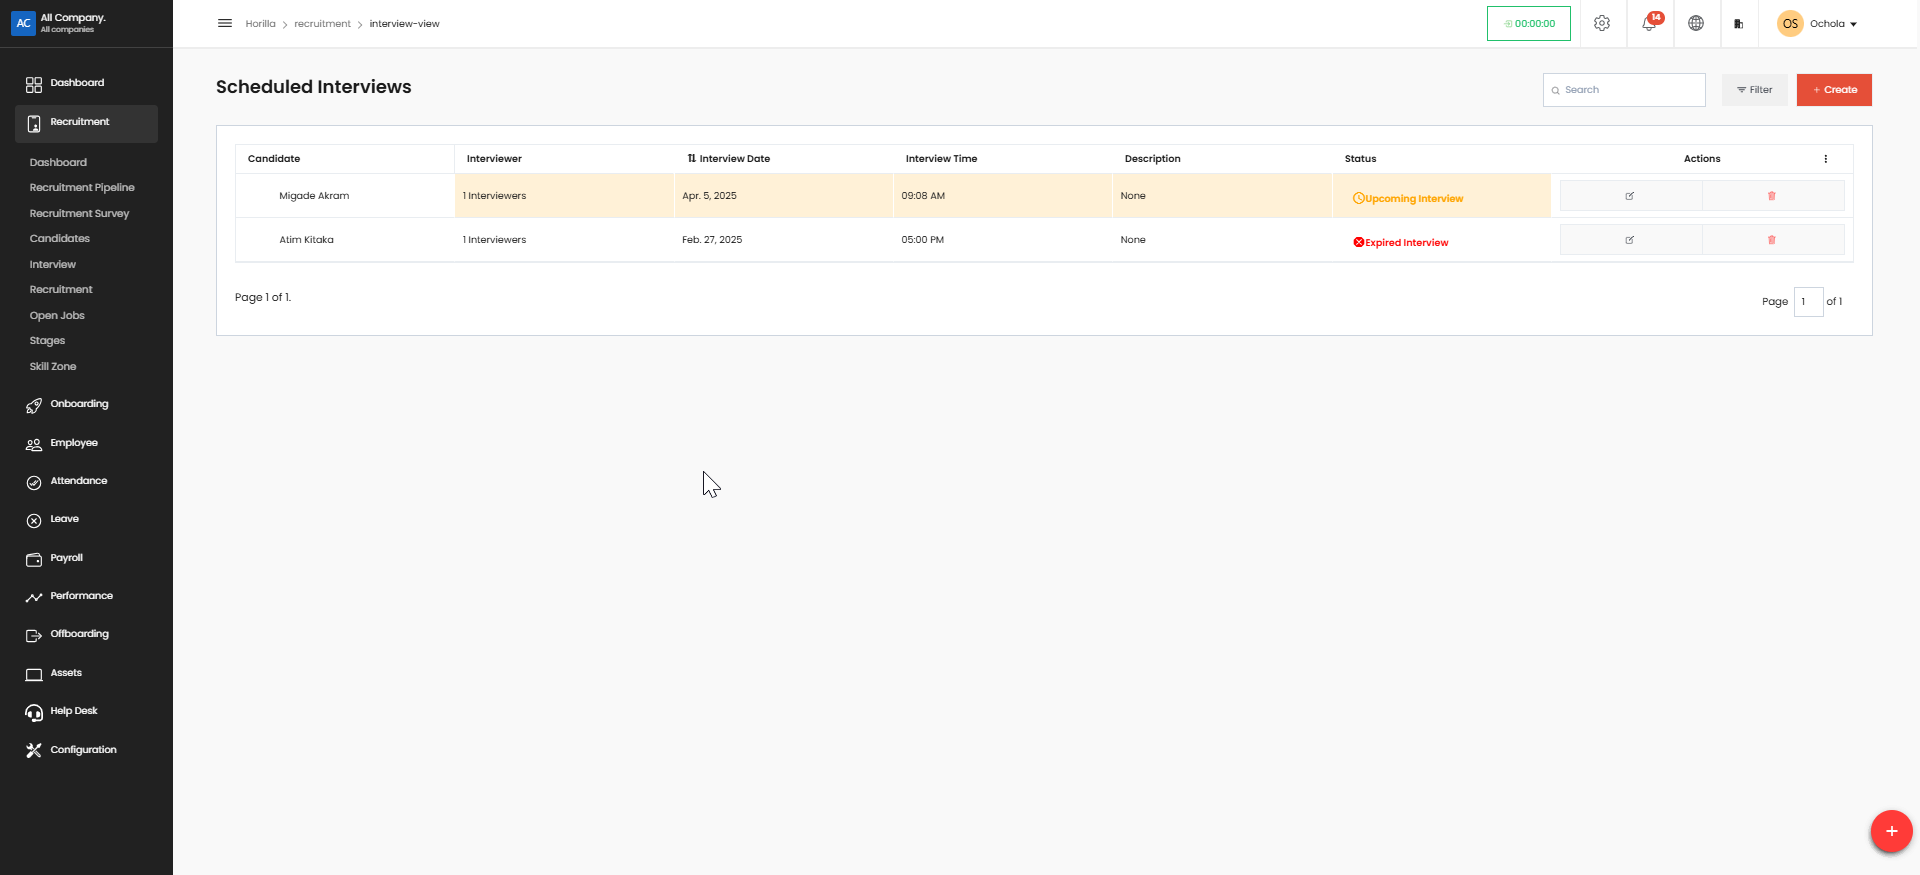The image size is (1920, 875).
Task: Click the Create button
Action: pos(1834,90)
